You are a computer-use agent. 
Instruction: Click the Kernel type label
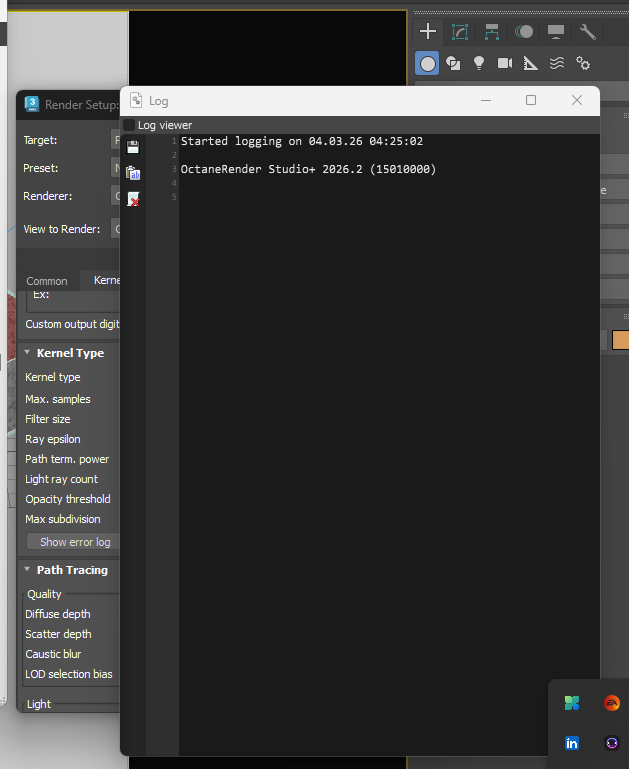[x=53, y=377]
